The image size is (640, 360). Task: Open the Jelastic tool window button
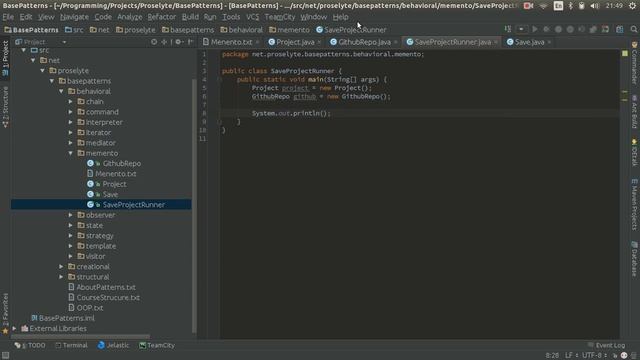[x=113, y=345]
